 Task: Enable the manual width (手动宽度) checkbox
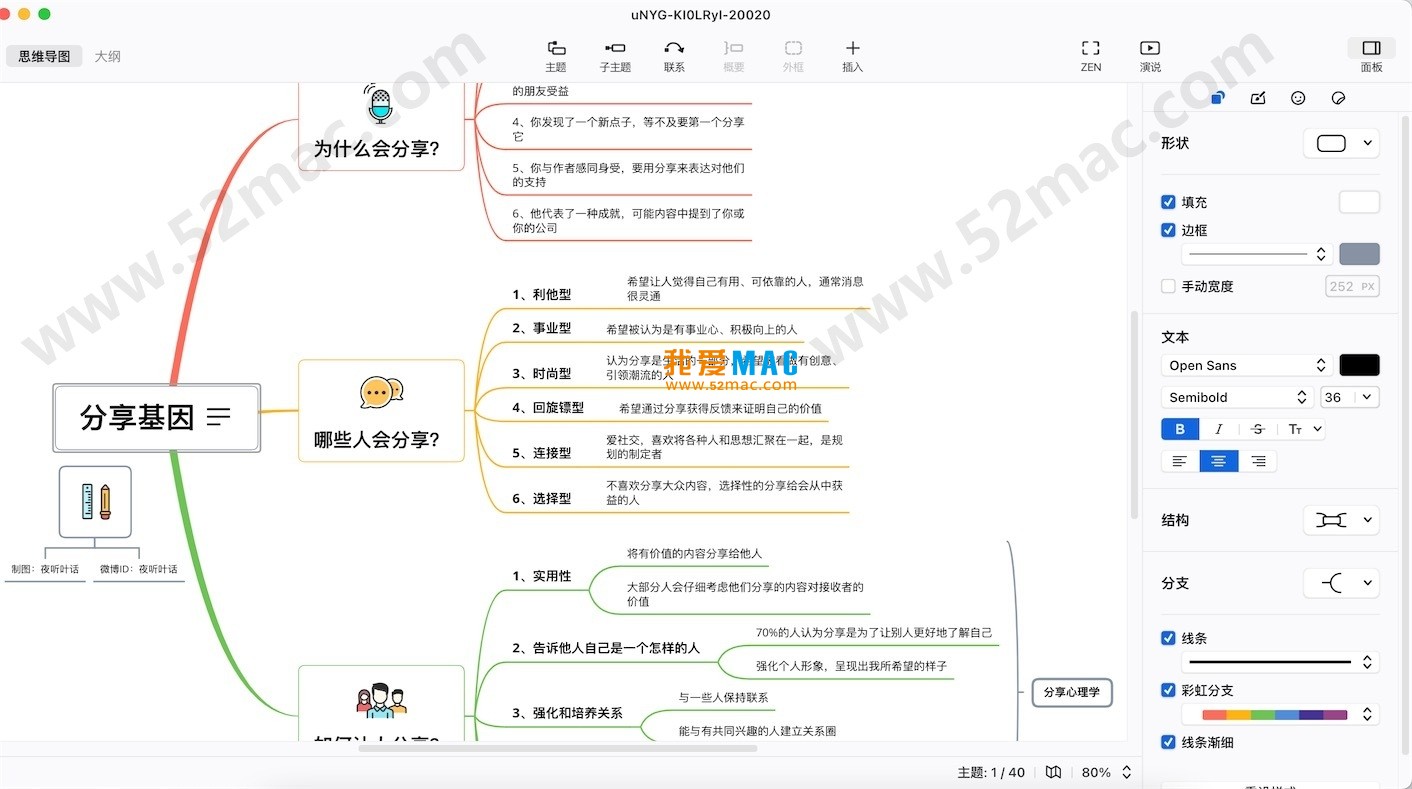[1168, 286]
